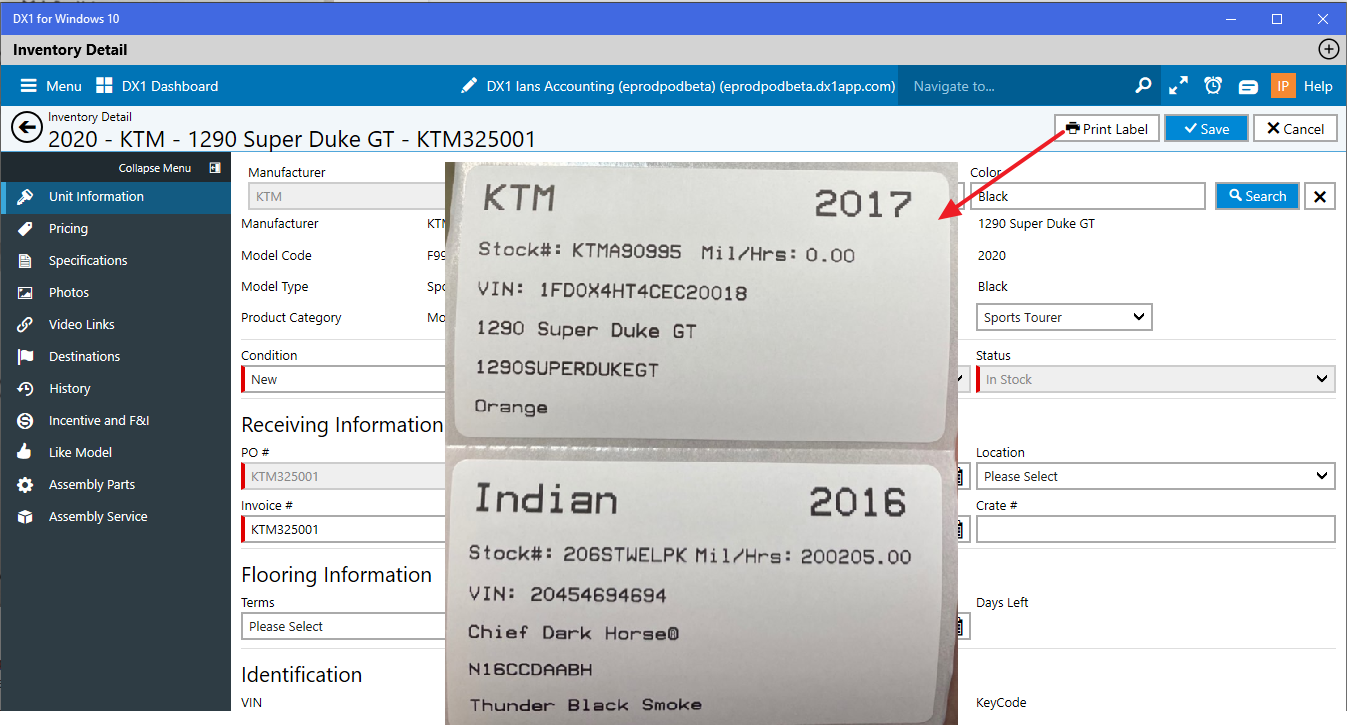Open the Status In Stock dropdown
The width and height of the screenshot is (1347, 725).
coord(1156,379)
